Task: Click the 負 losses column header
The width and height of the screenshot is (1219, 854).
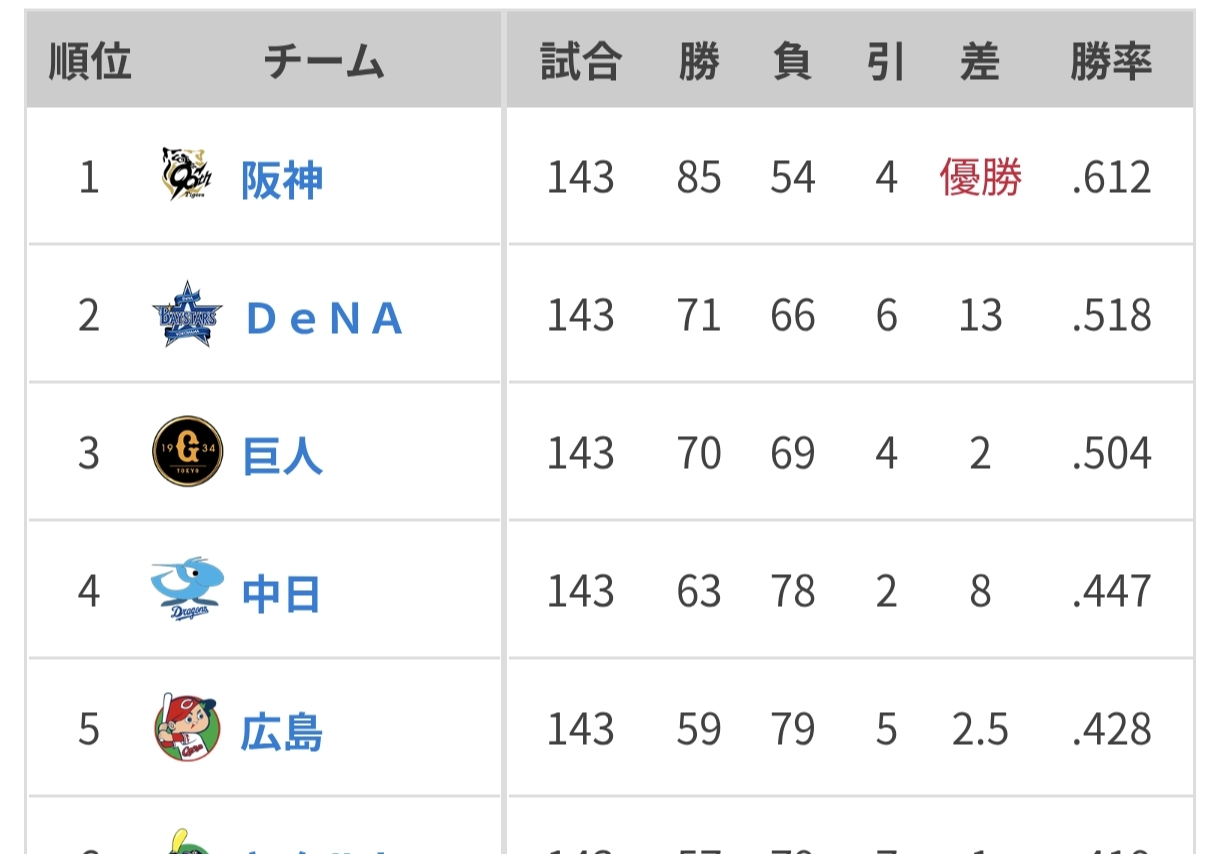Action: pos(792,62)
